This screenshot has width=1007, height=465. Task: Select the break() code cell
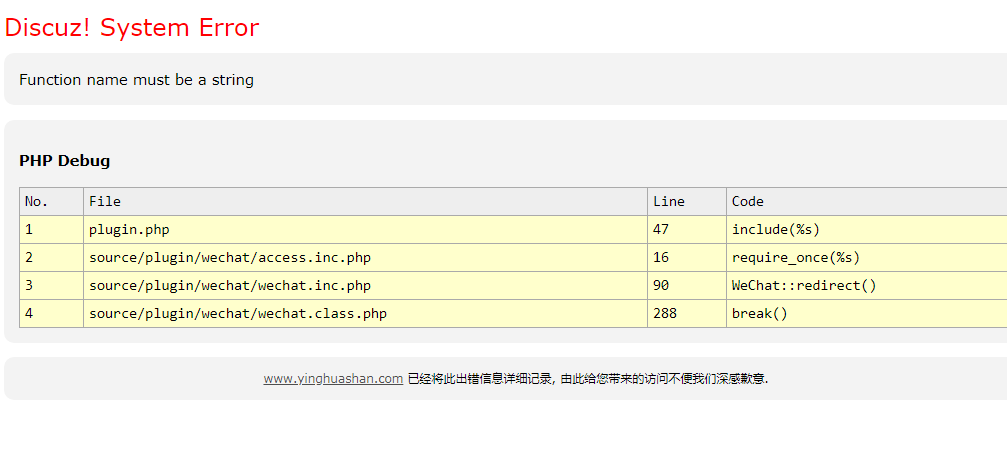(x=867, y=313)
